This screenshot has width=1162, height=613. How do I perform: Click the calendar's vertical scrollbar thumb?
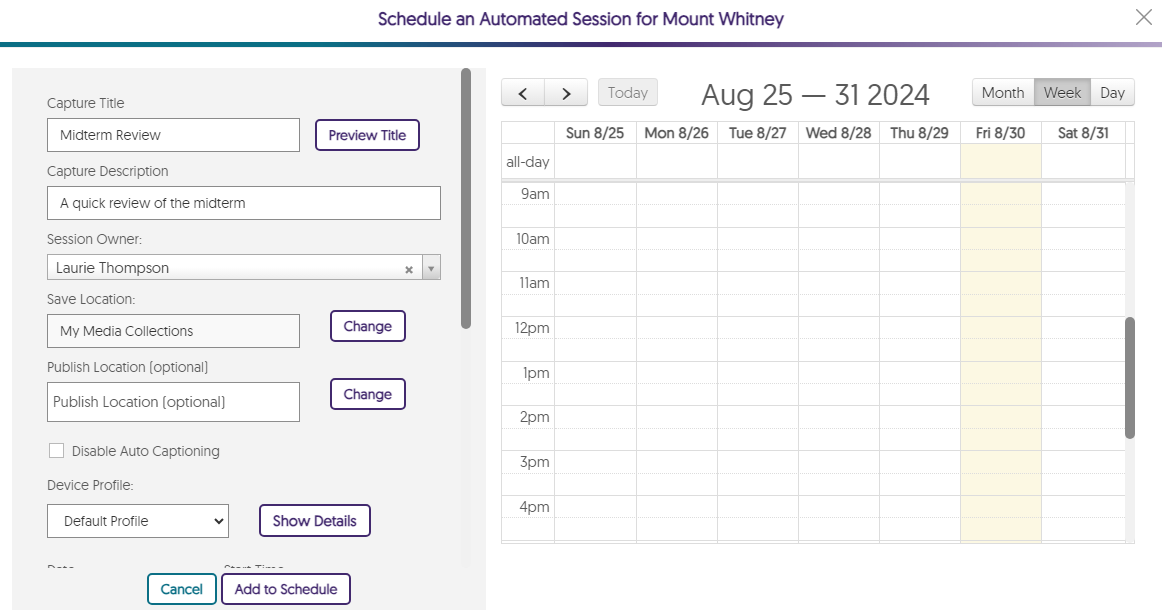(x=1130, y=378)
